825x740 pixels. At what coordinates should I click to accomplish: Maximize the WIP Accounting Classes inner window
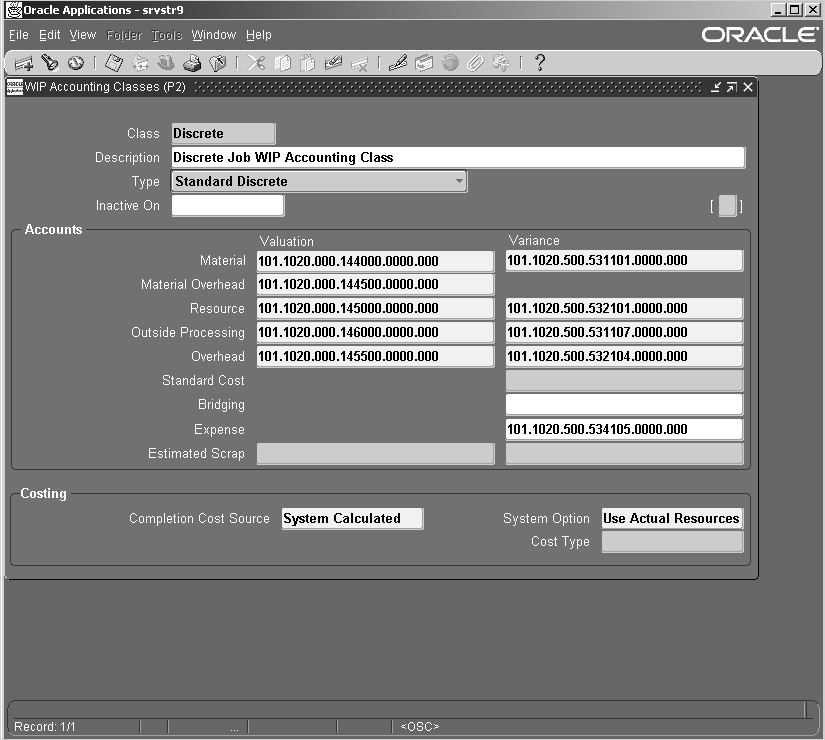(732, 87)
